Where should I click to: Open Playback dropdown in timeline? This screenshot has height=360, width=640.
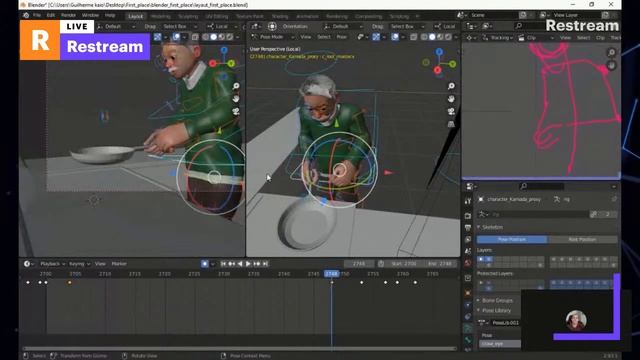pos(53,264)
